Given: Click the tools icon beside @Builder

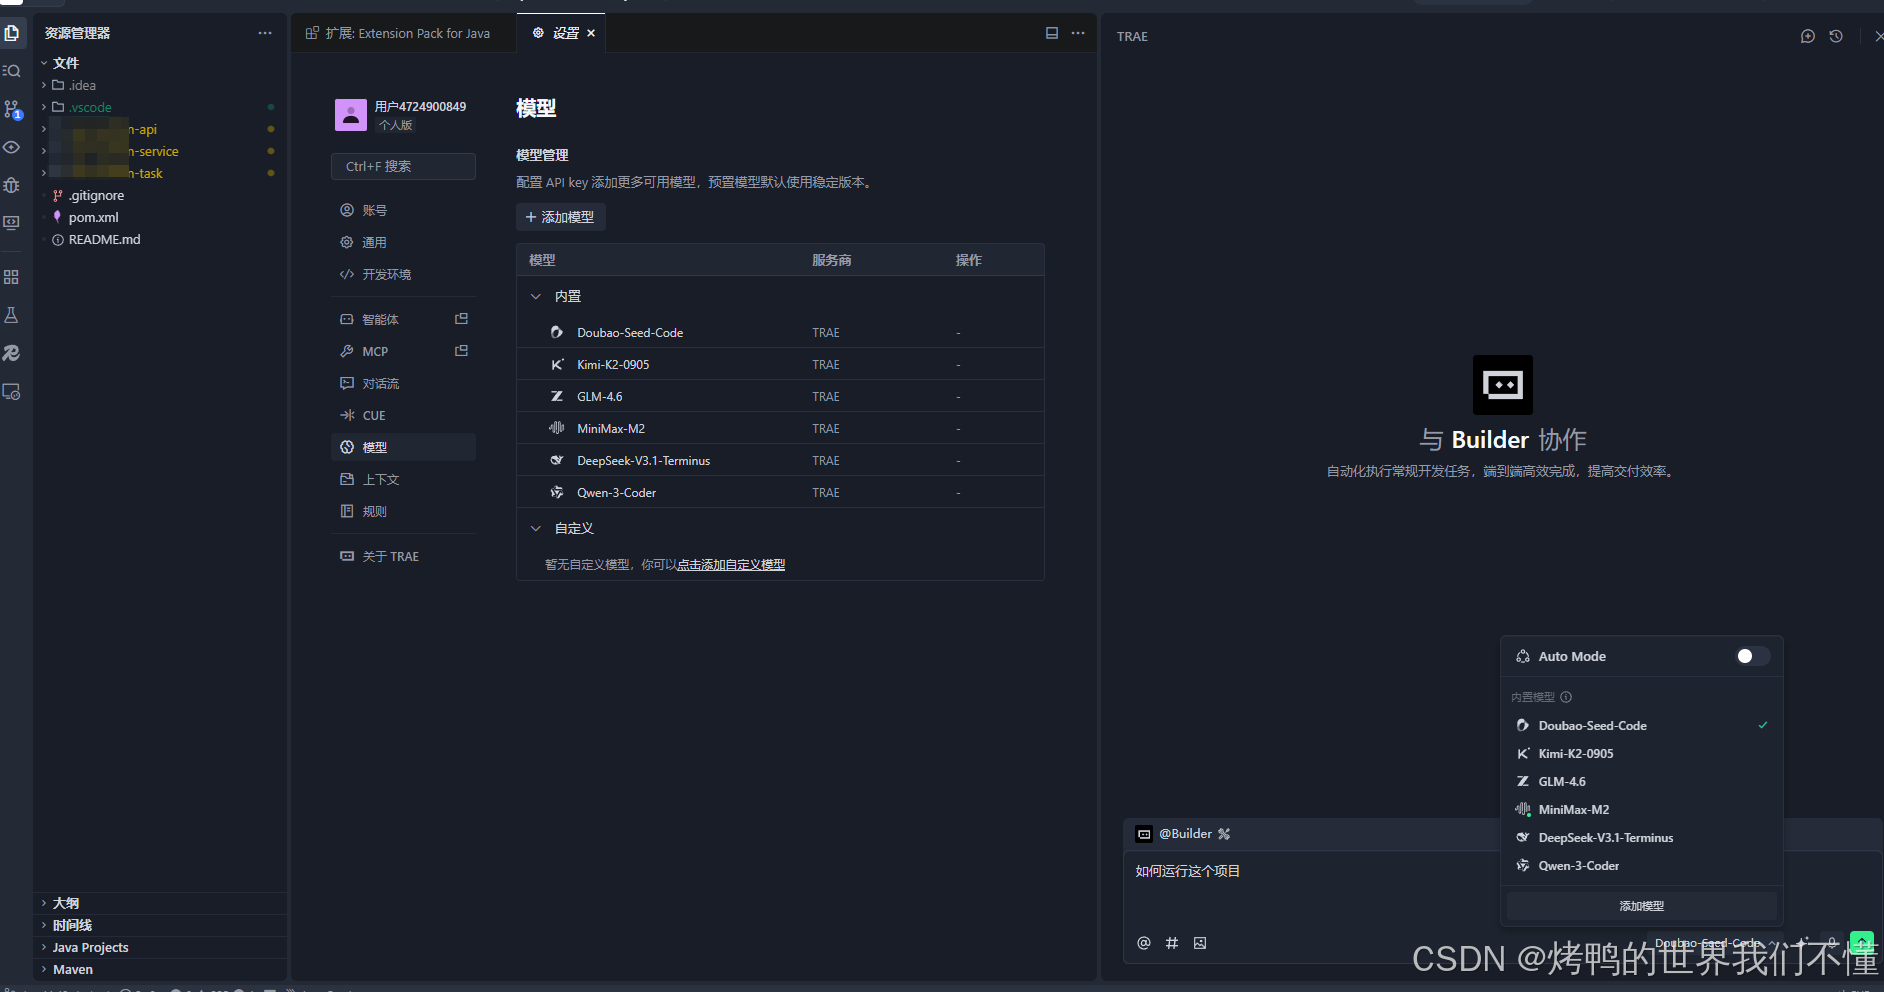Looking at the screenshot, I should tap(1224, 834).
